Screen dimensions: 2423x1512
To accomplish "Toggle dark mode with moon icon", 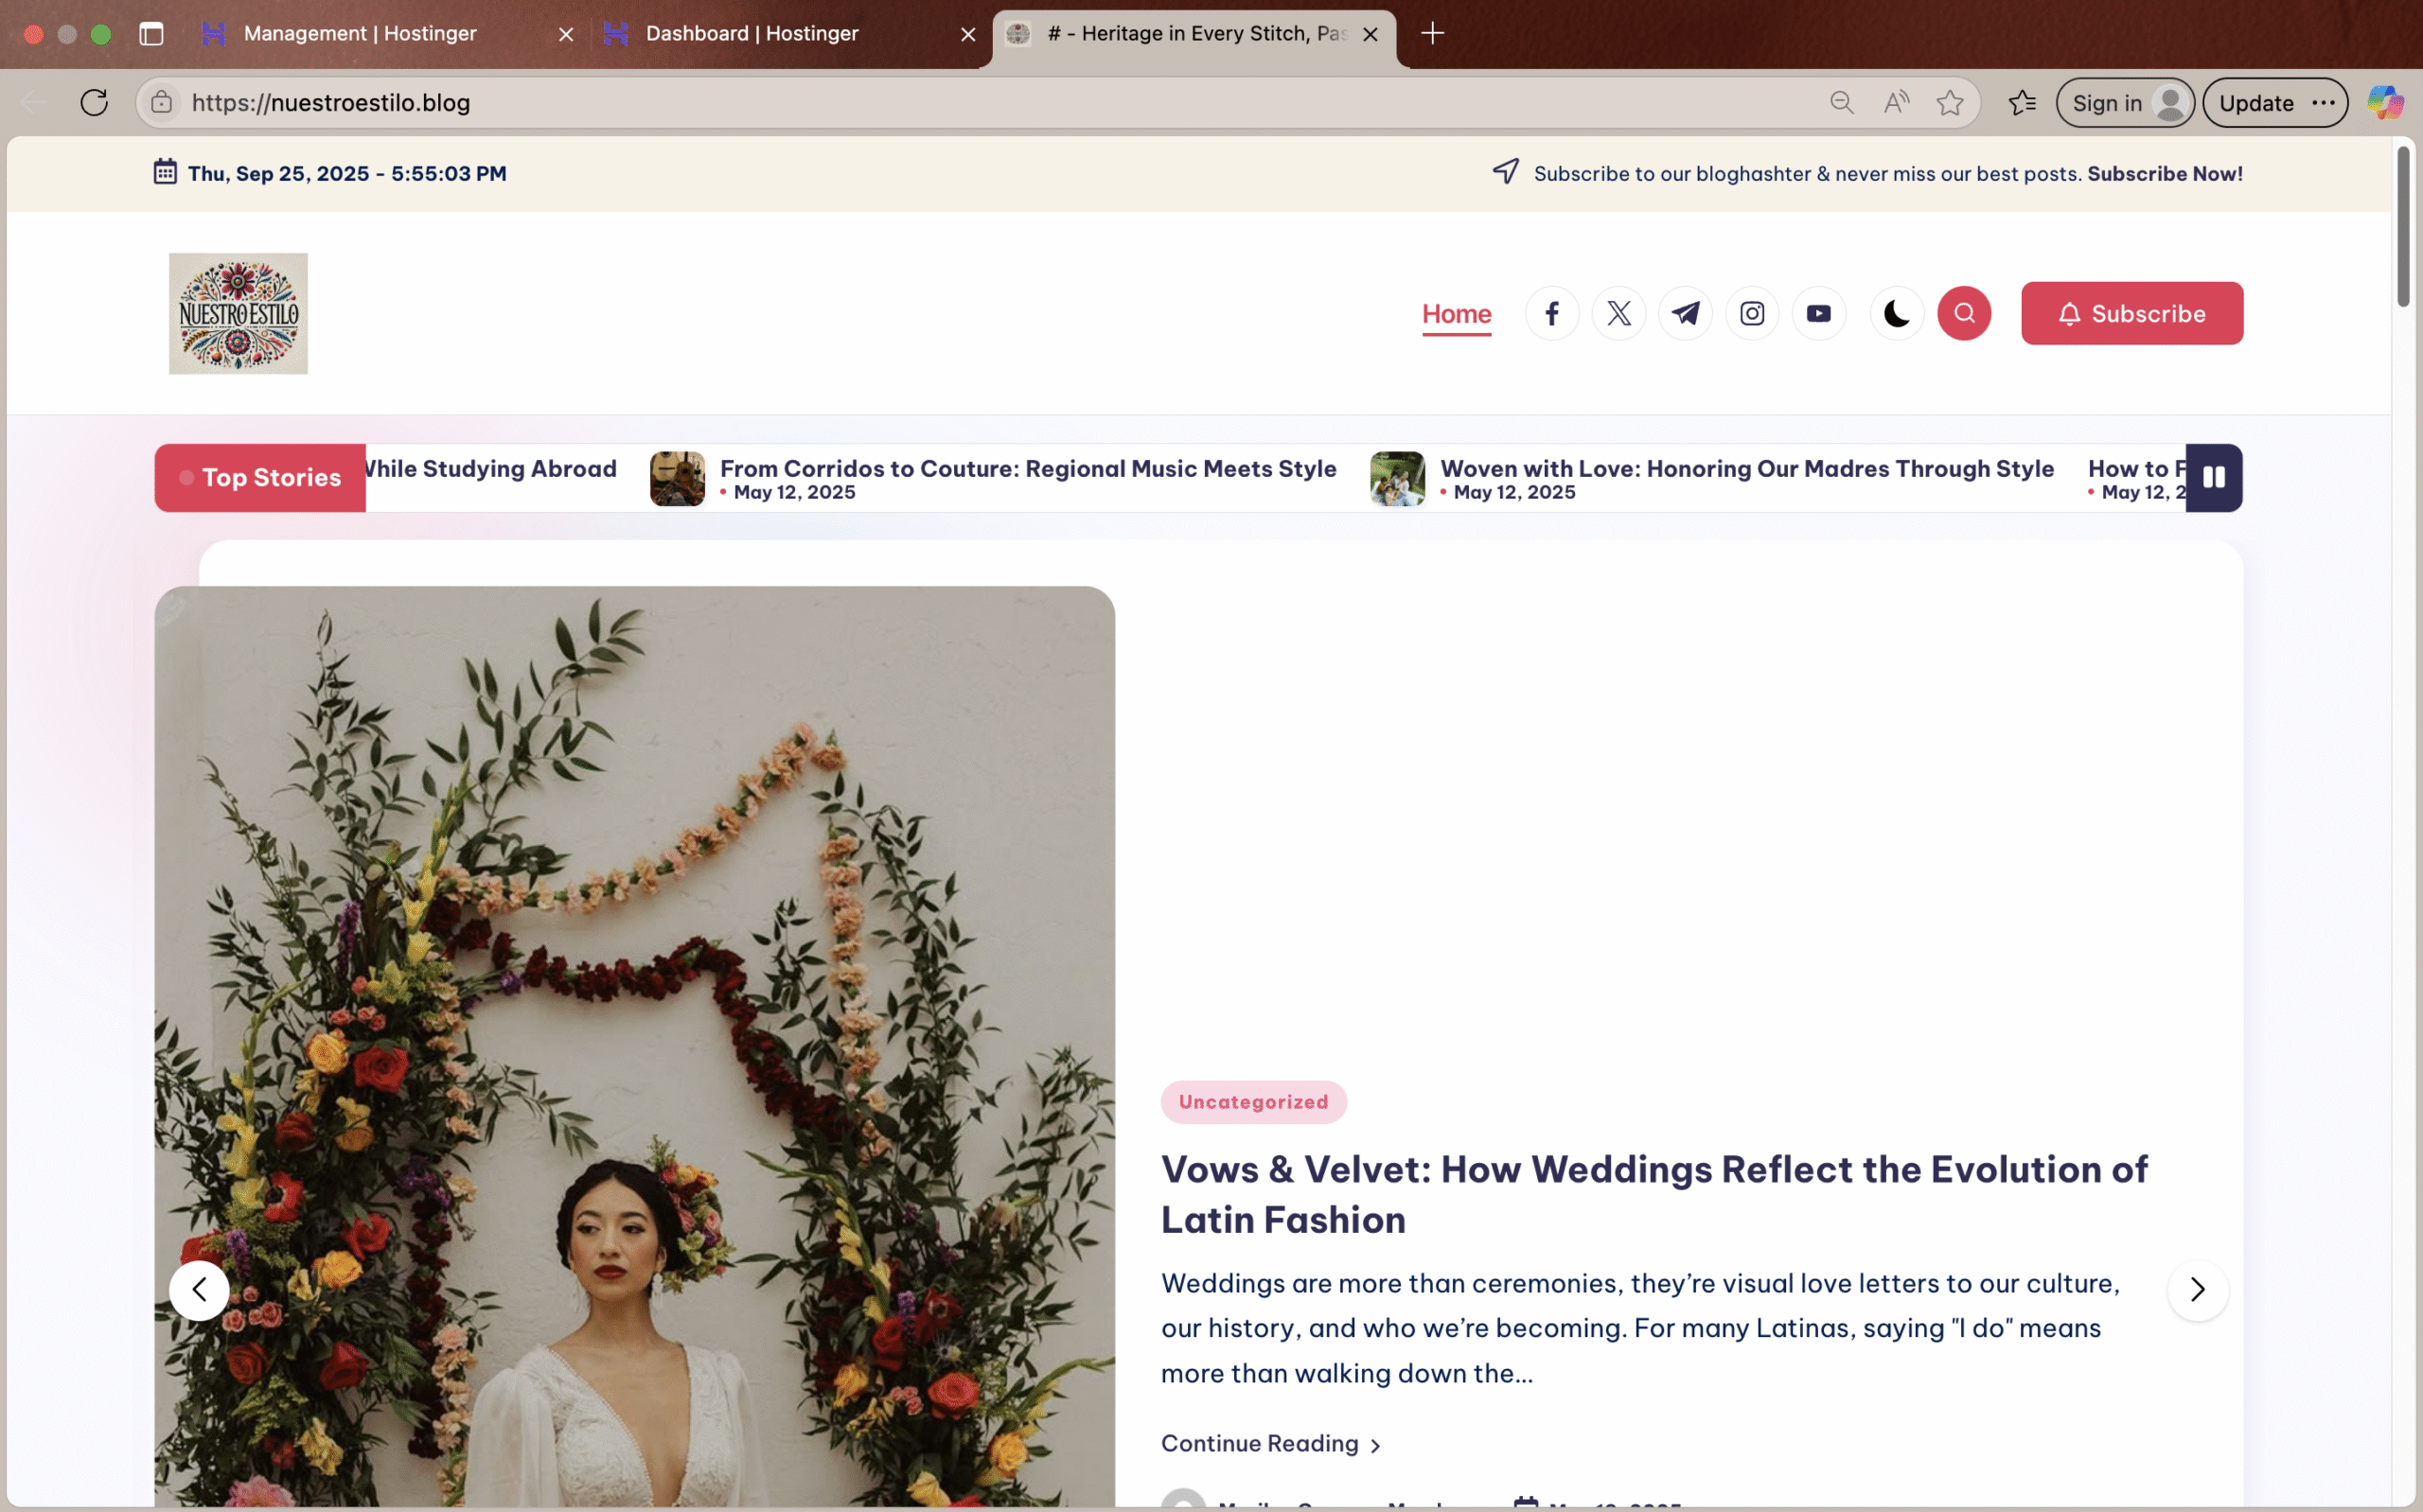I will point(1896,314).
